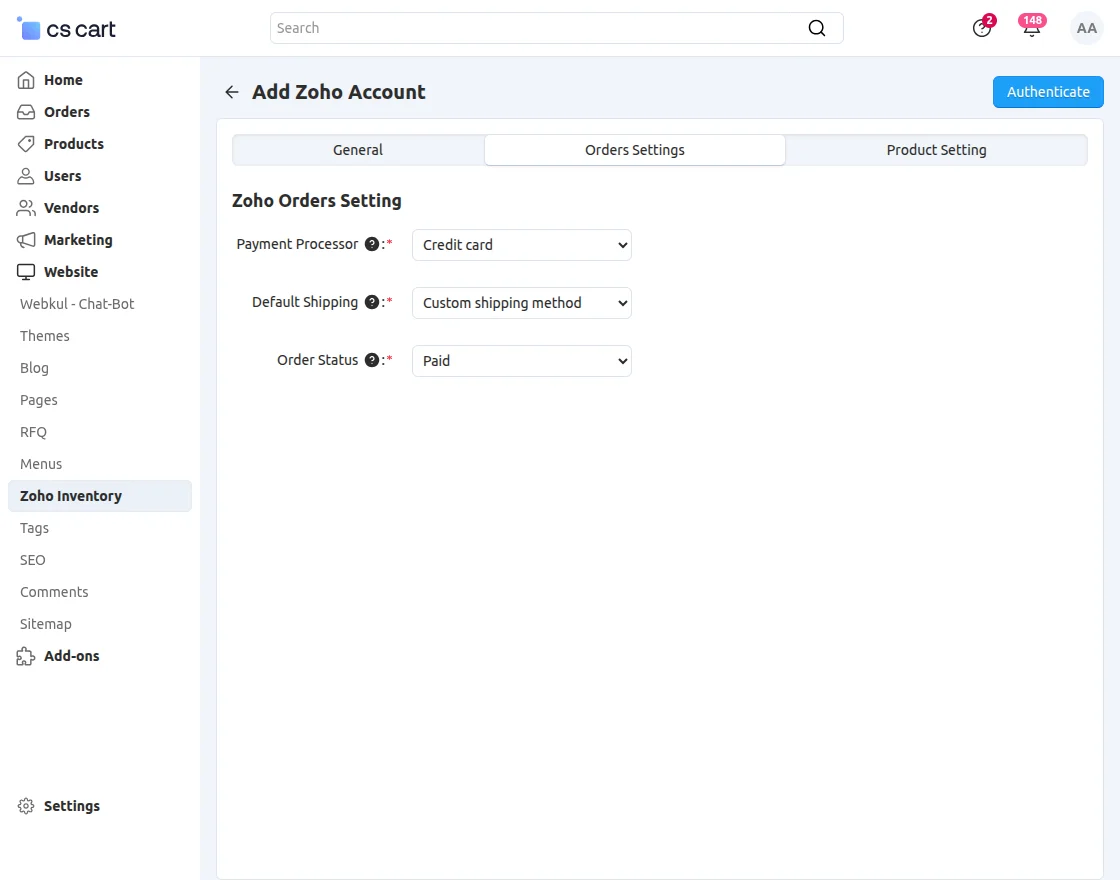Select the Website icon in sidebar
The width and height of the screenshot is (1120, 880).
pos(27,272)
